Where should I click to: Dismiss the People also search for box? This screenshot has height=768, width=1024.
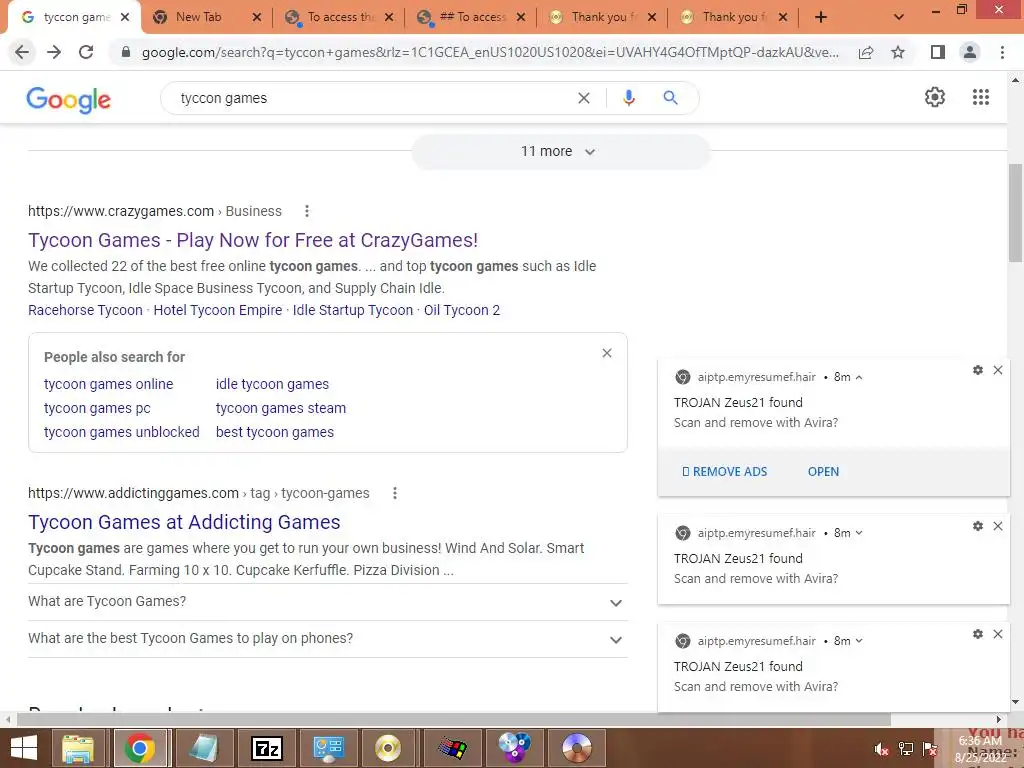pyautogui.click(x=607, y=353)
